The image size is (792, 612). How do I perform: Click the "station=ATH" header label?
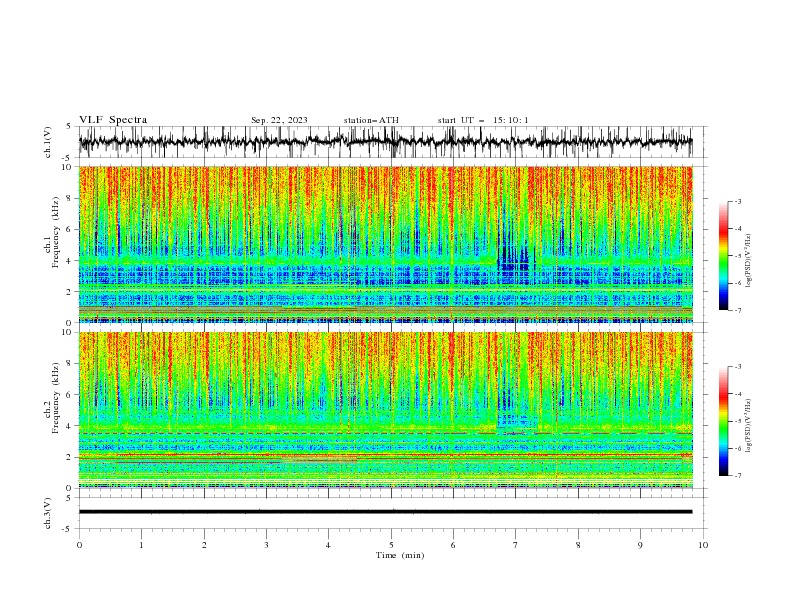click(x=371, y=120)
